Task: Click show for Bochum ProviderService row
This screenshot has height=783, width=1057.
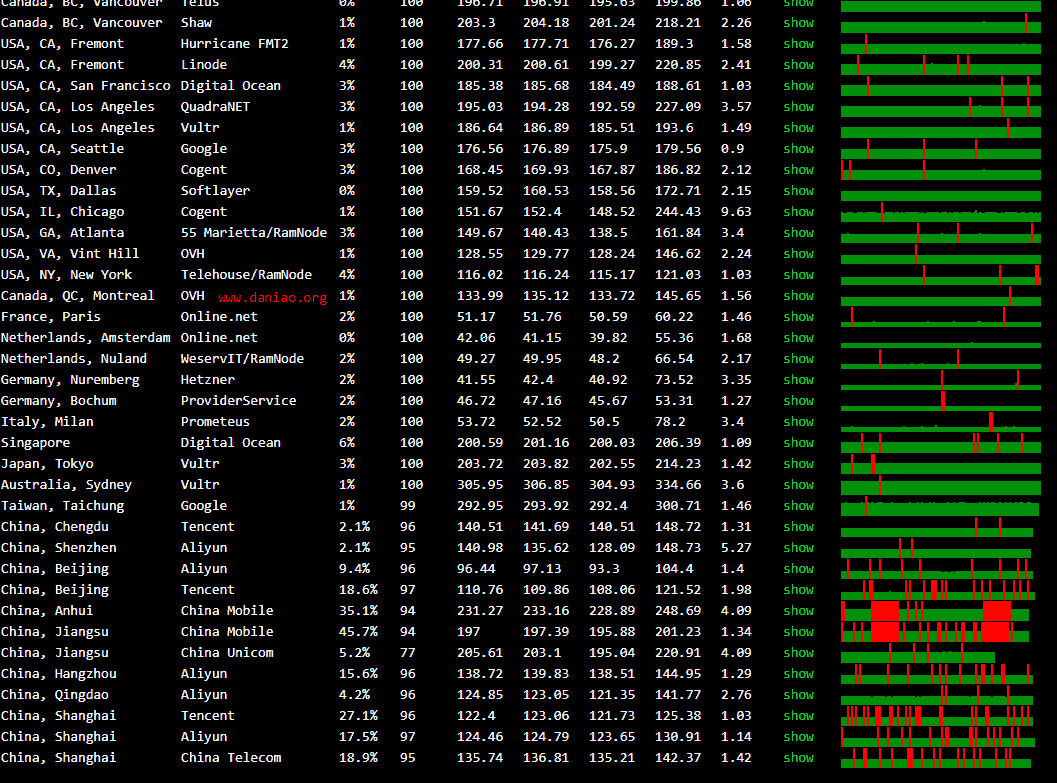Action: point(799,400)
